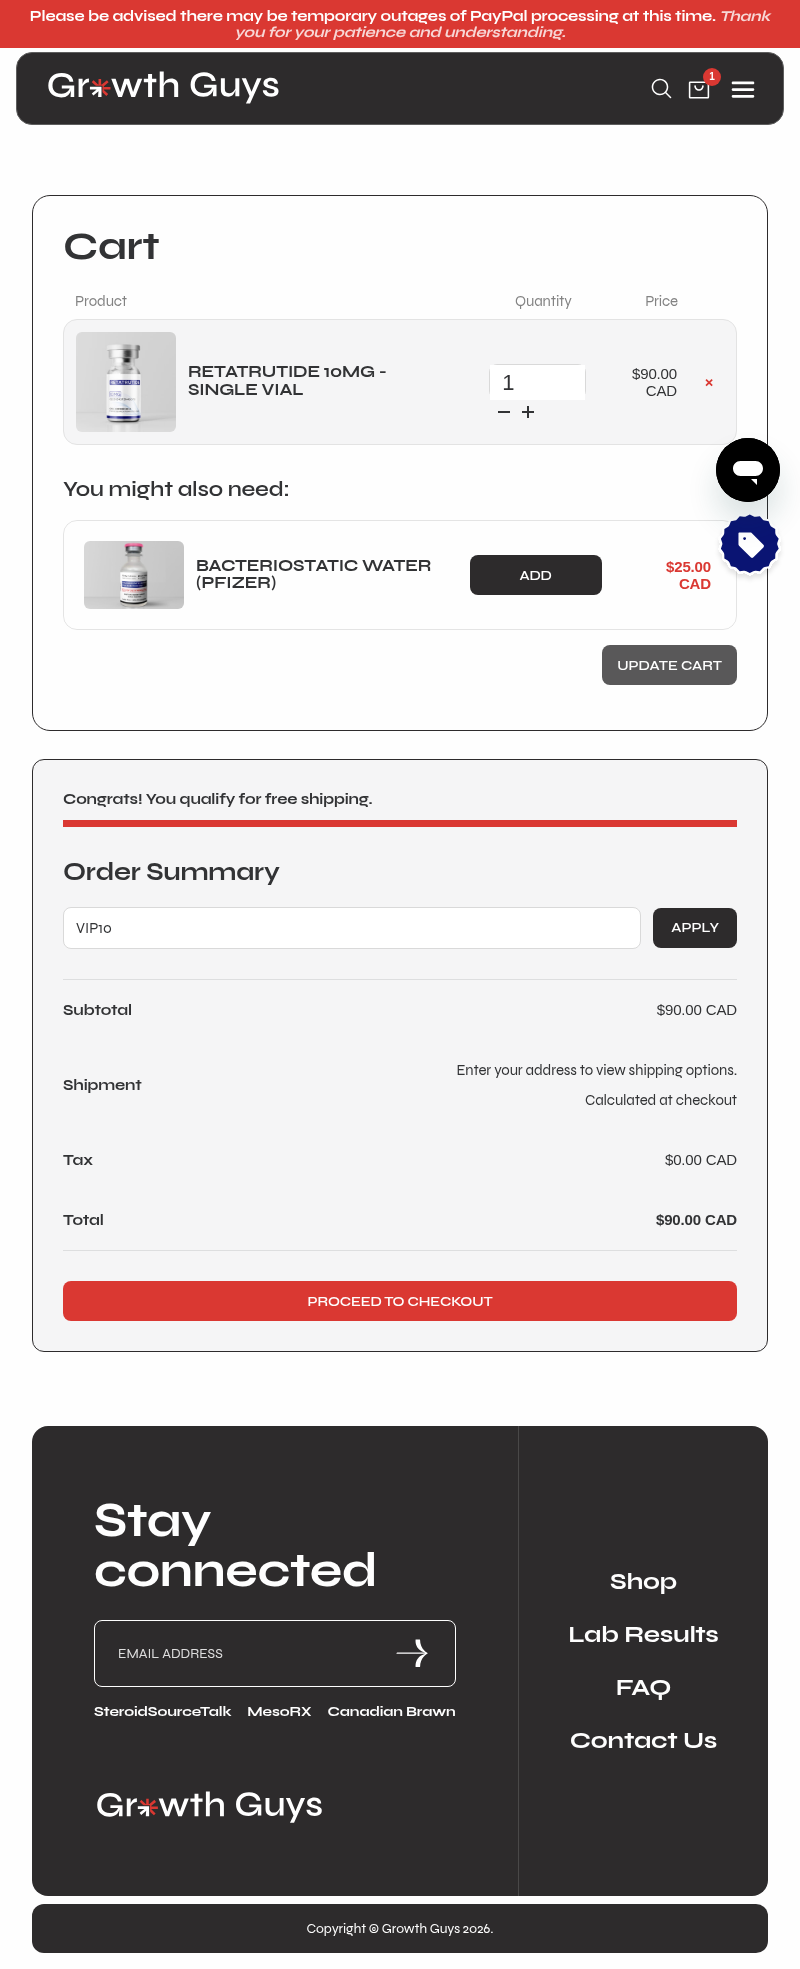This screenshot has width=800, height=1969.
Task: Add Bacteriostatic Water to cart
Action: 536,575
